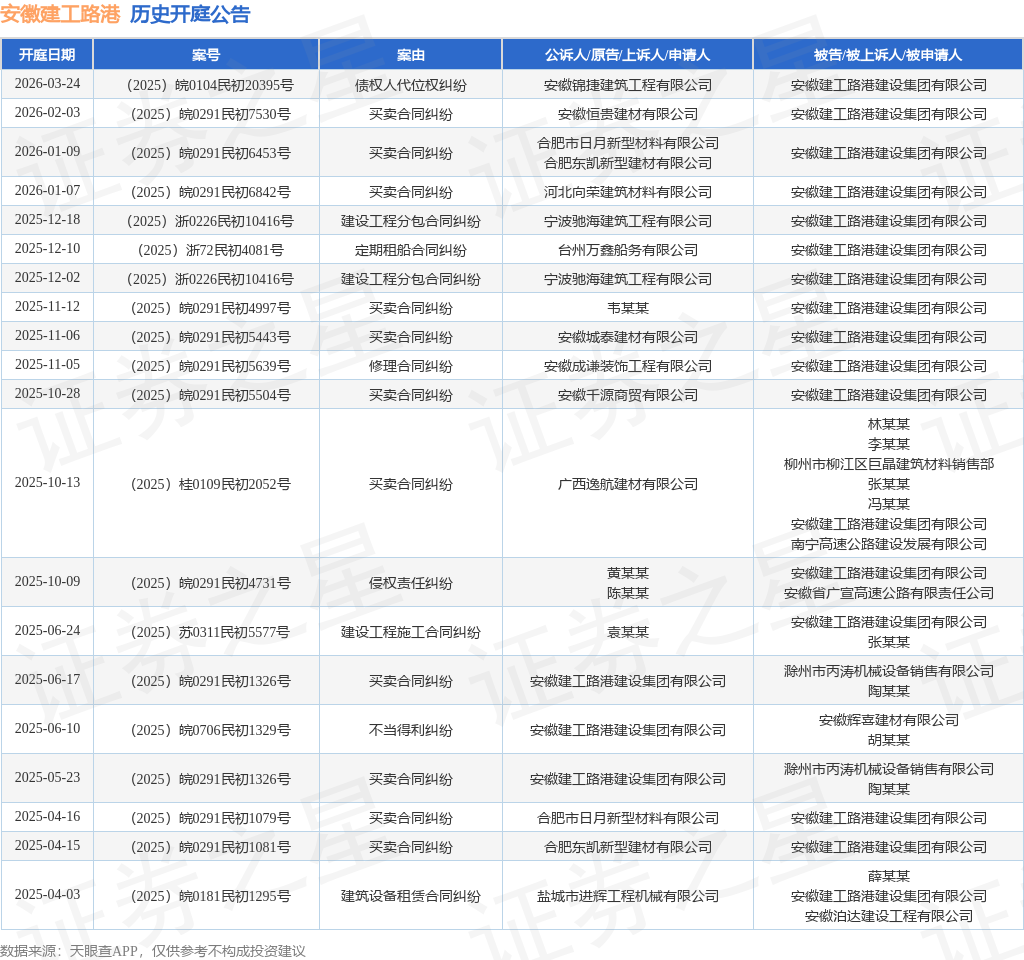Click case number (2025)浙72民初4081号
1024x960 pixels.
pyautogui.click(x=211, y=250)
